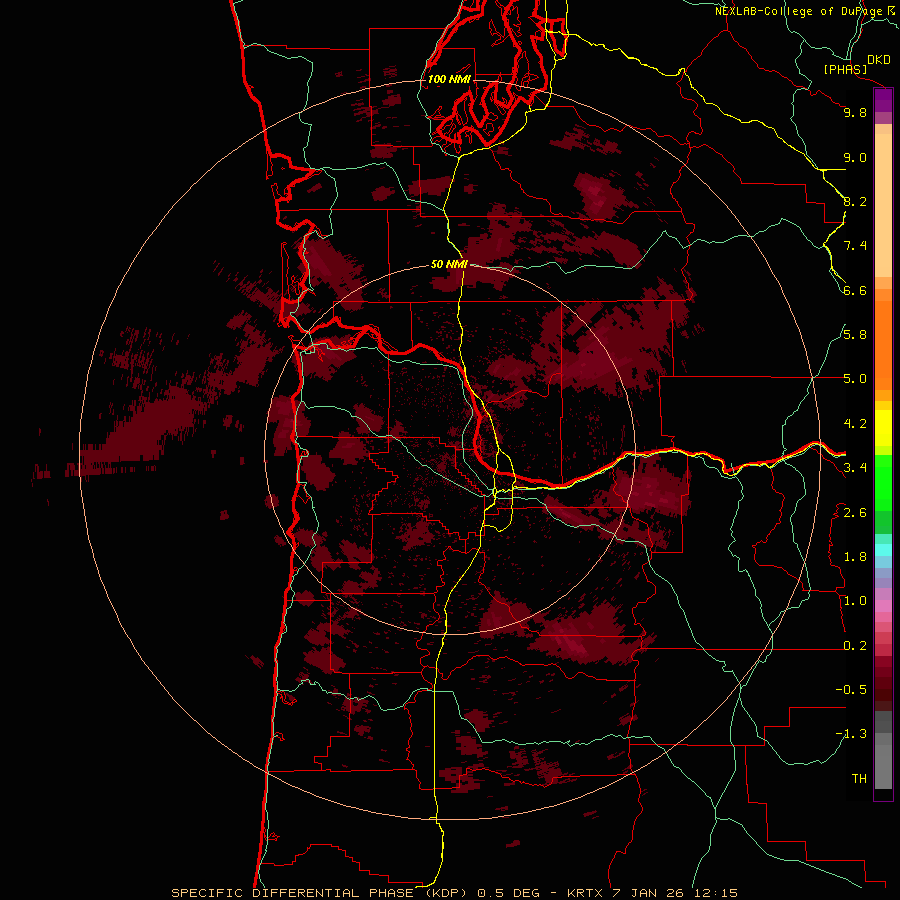Screen dimensions: 900x900
Task: Select the 1.8 value on color scale
Action: 855,556
